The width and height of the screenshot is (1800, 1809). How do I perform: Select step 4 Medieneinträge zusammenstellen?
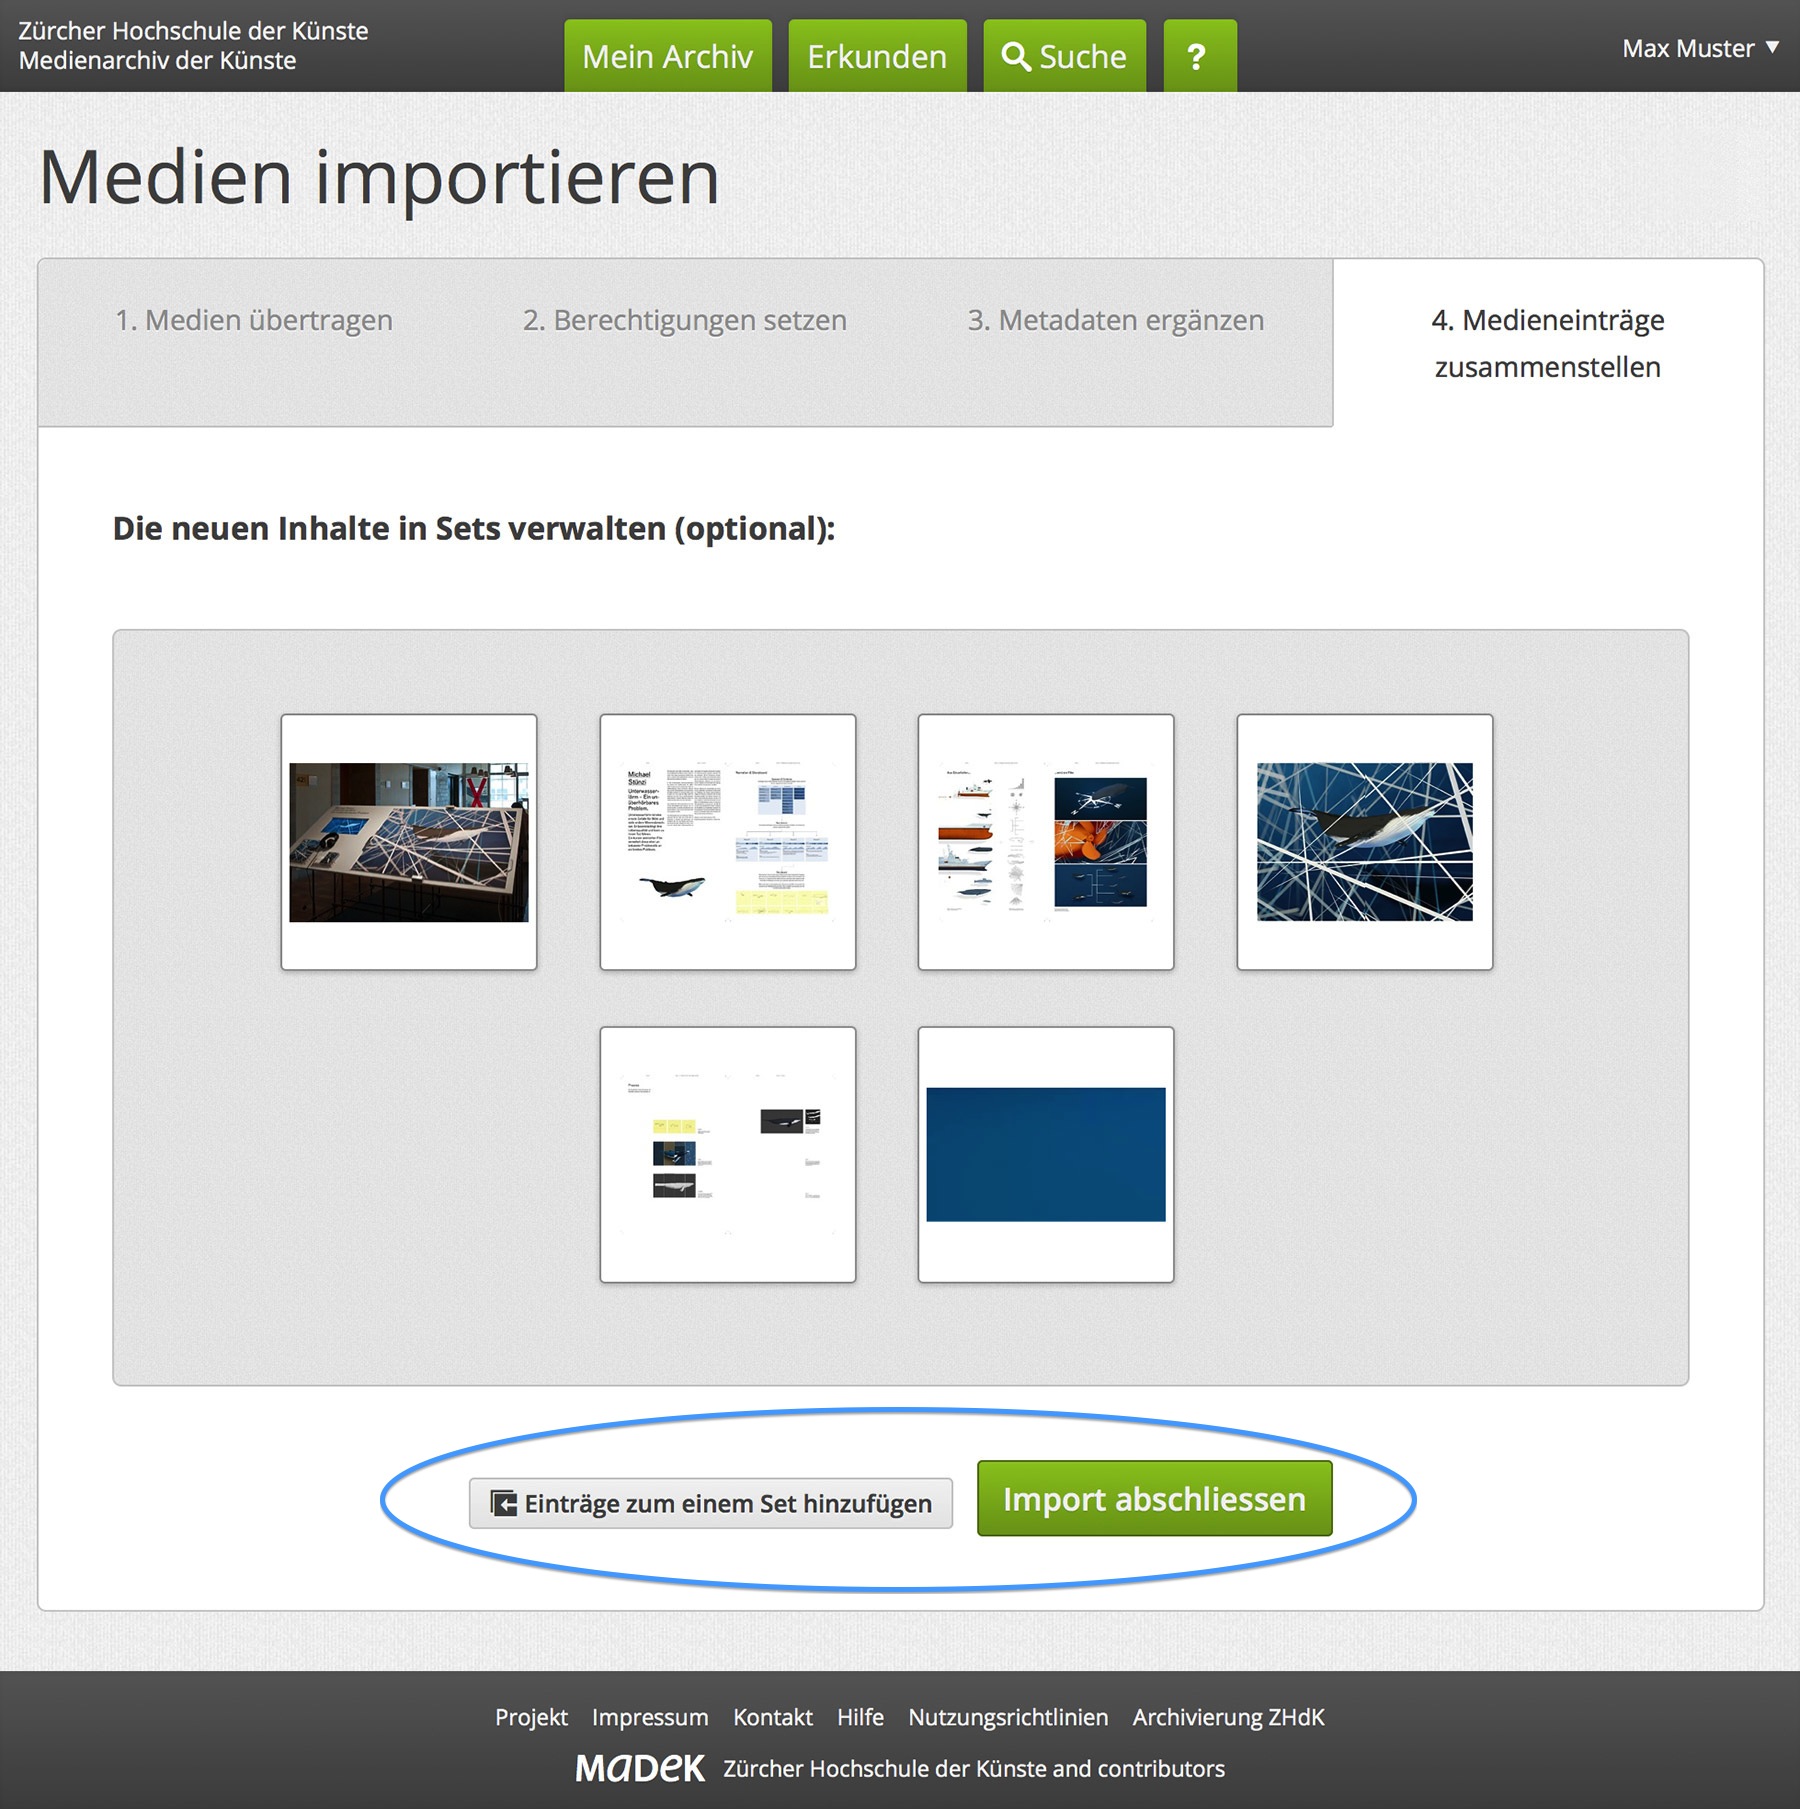[x=1547, y=342]
